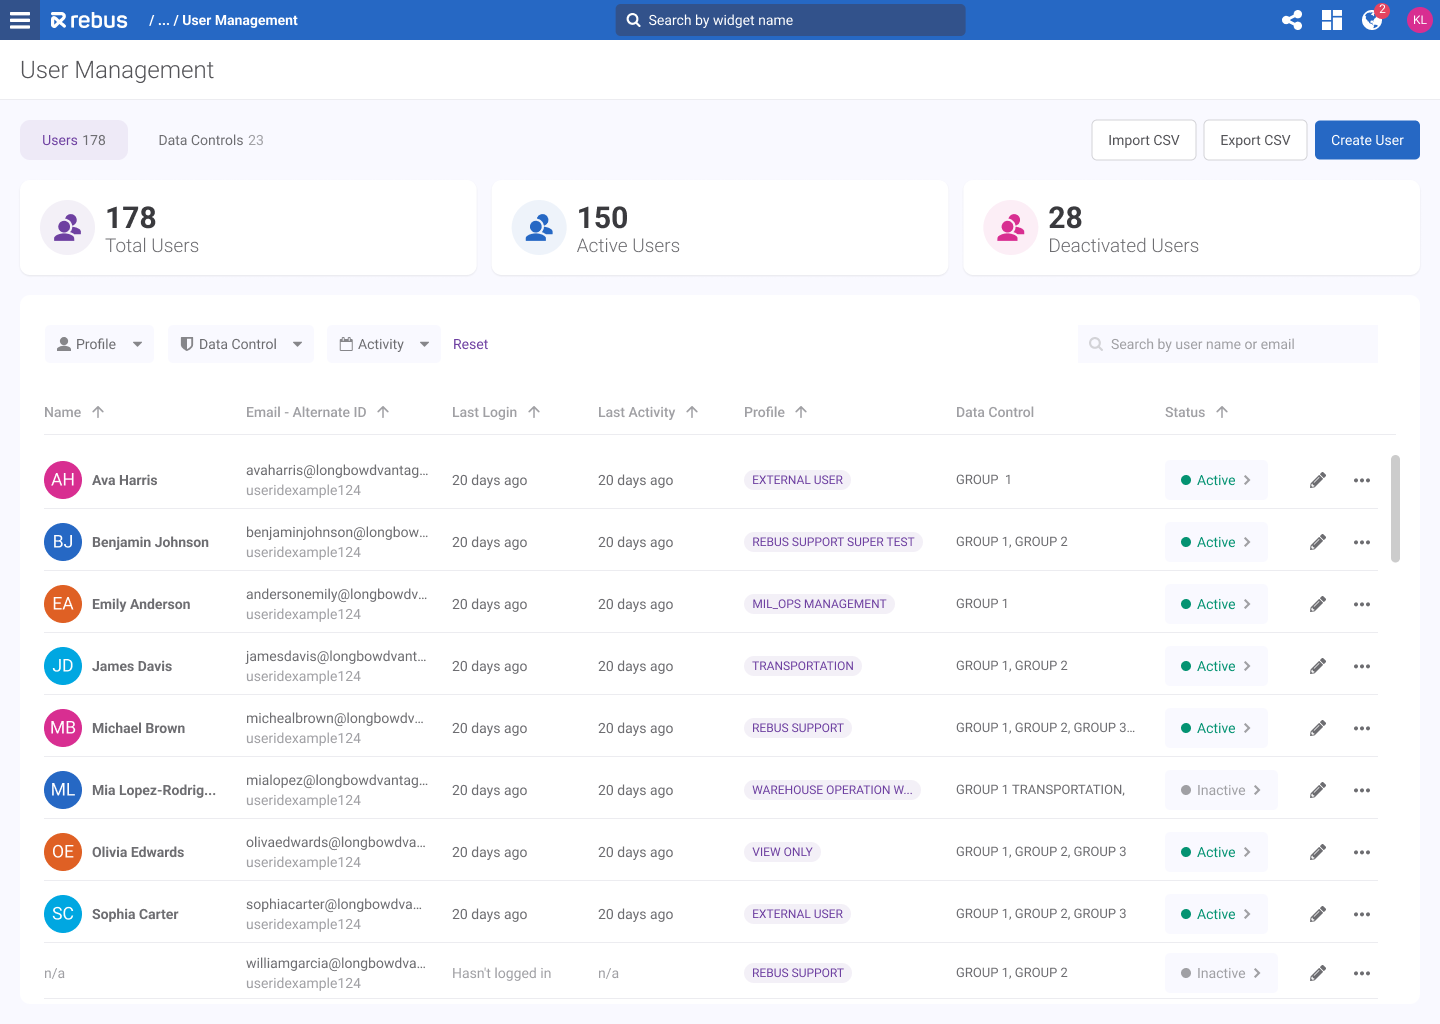The height and width of the screenshot is (1024, 1440).
Task: Open Olivia Edwards Active status dropdown
Action: 1216,852
